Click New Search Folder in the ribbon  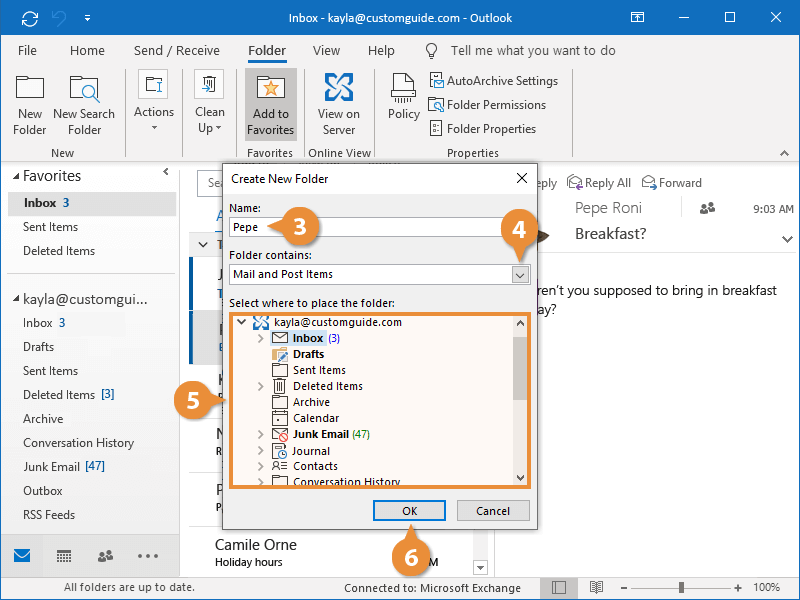(84, 106)
